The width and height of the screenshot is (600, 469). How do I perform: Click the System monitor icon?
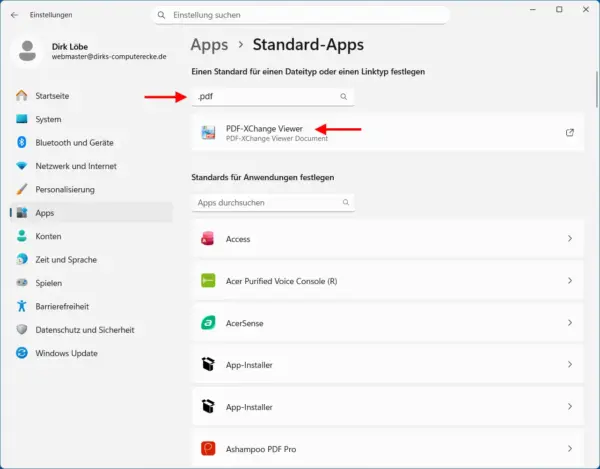pos(22,119)
